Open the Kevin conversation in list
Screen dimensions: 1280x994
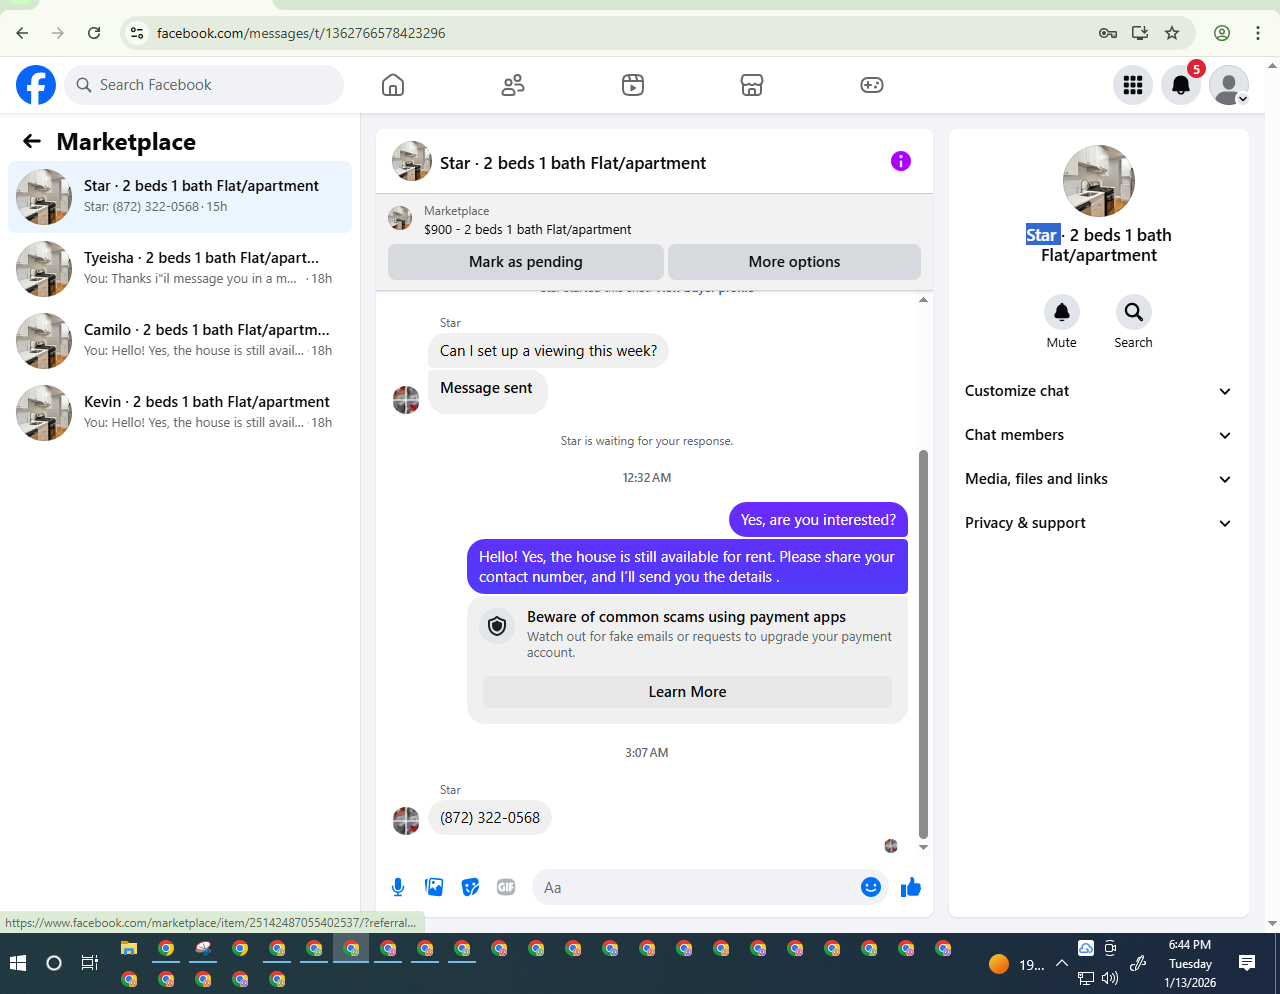tap(180, 413)
